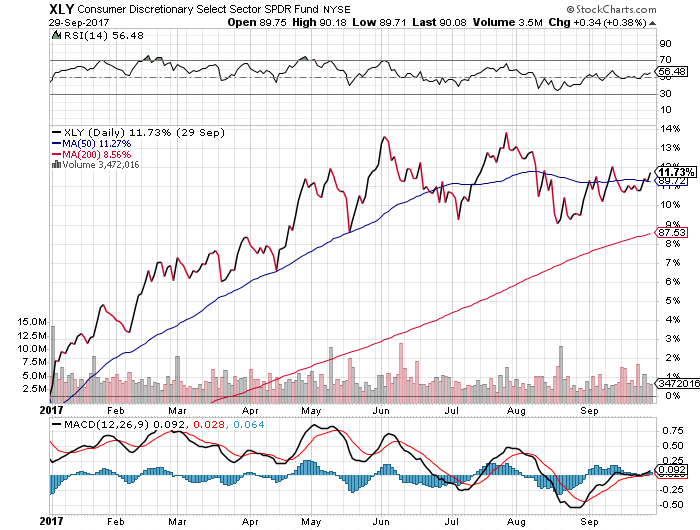Click the black XLY line legend sample
Image resolution: width=700 pixels, height=530 pixels.
[56, 132]
